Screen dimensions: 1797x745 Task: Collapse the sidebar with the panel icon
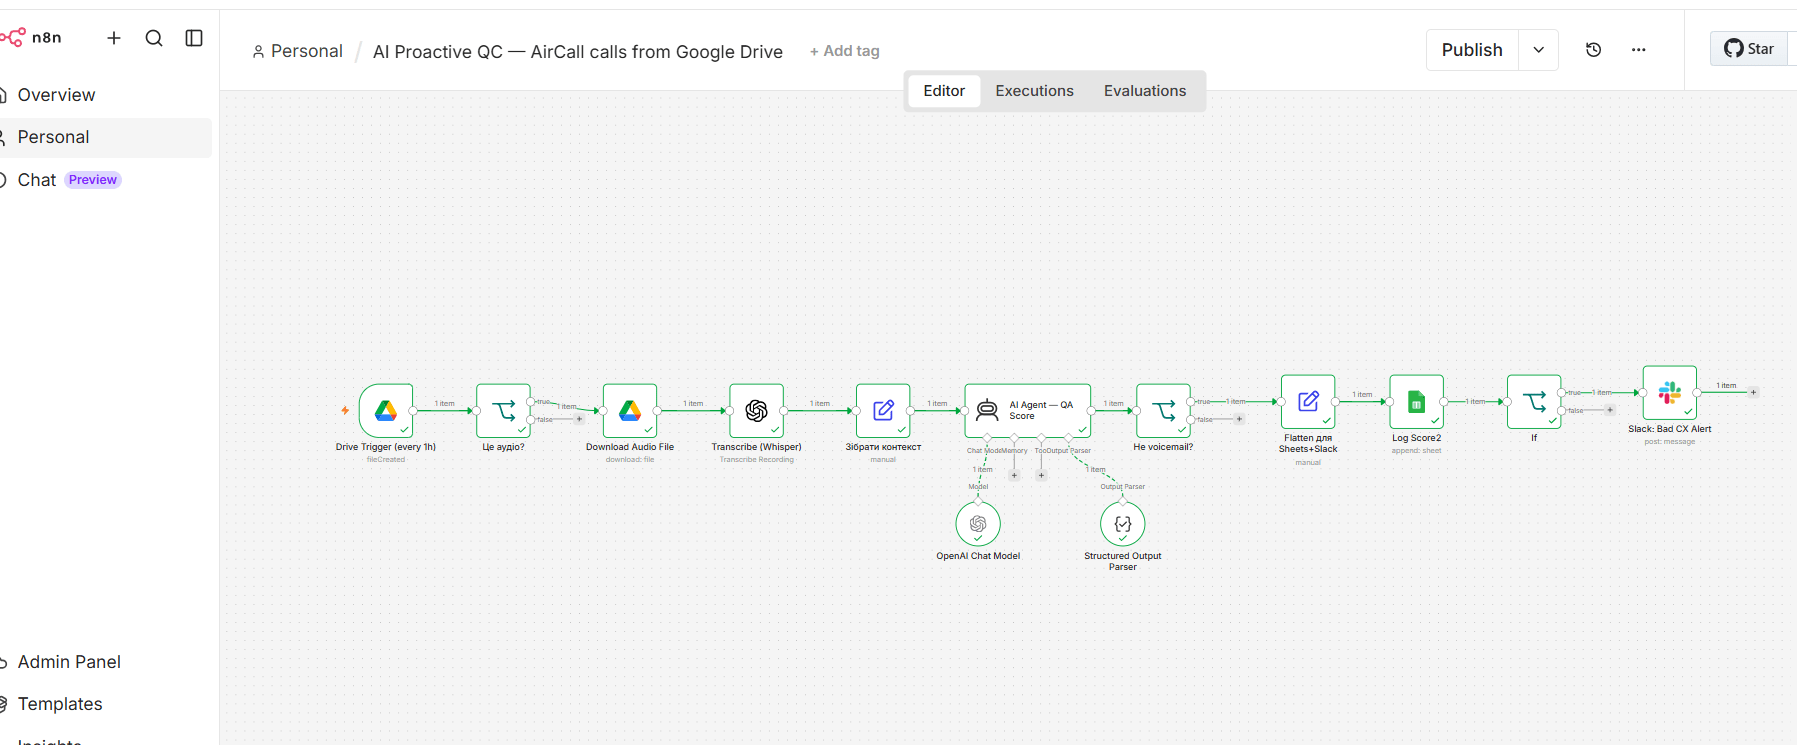(194, 38)
